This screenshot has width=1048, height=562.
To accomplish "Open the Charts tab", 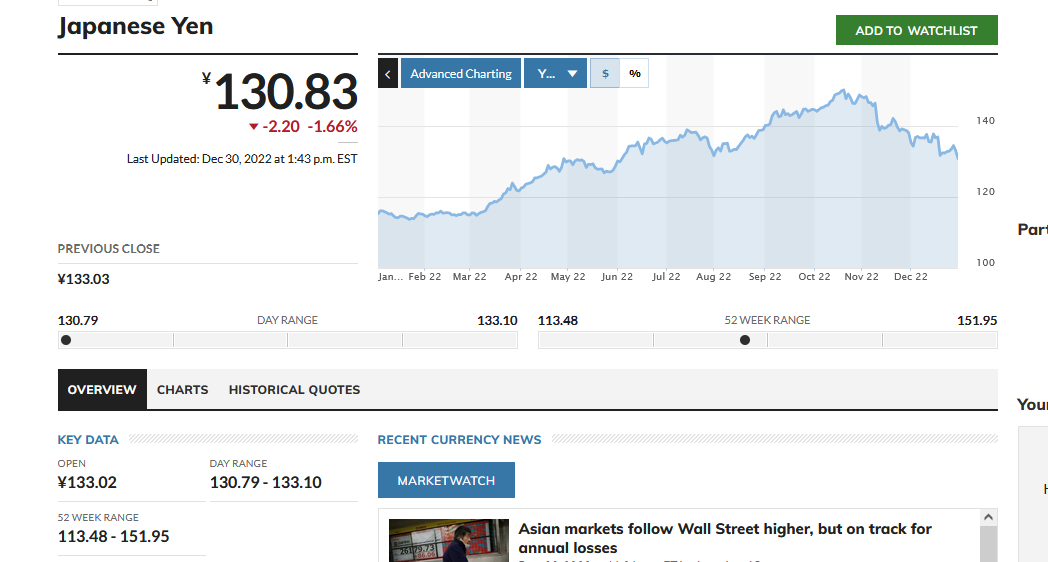I will pyautogui.click(x=182, y=390).
